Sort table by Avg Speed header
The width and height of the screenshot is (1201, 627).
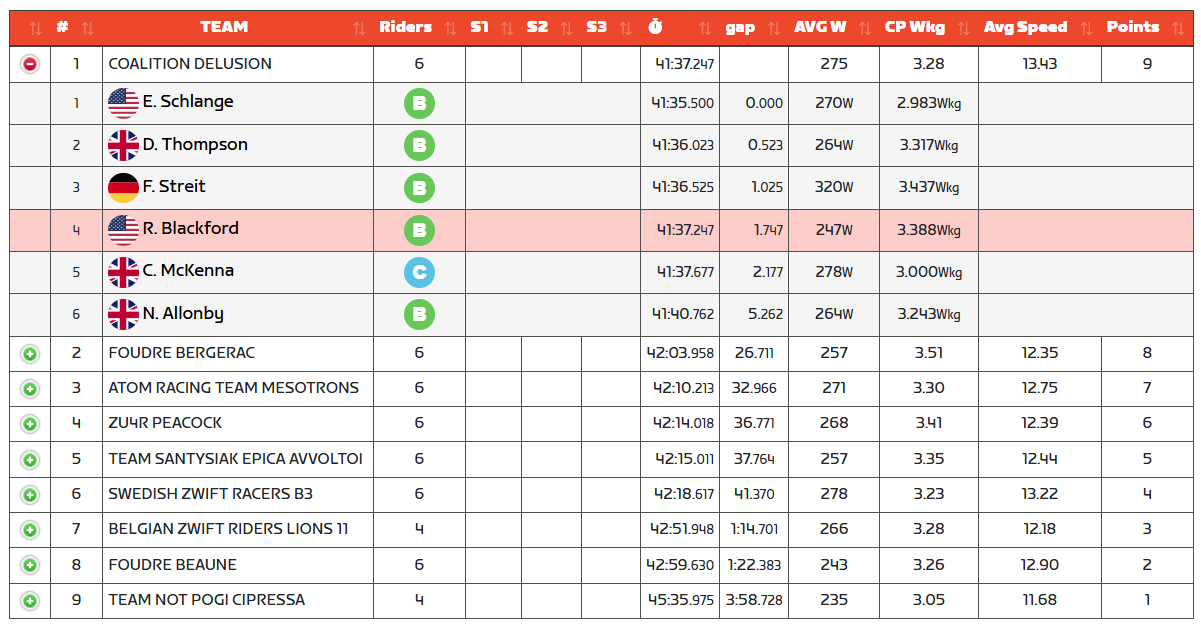tap(1025, 27)
